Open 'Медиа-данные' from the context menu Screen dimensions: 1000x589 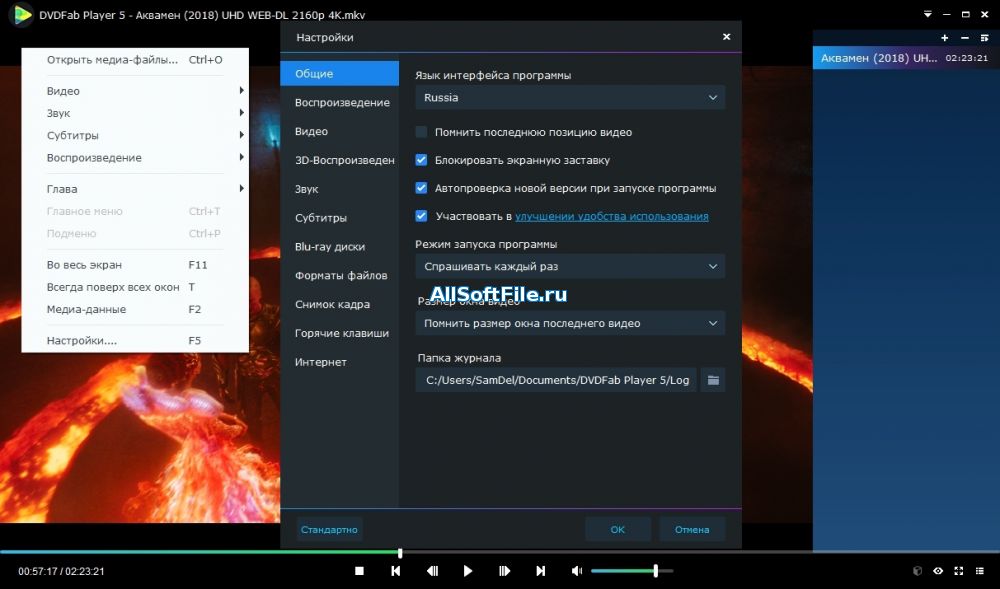coord(135,309)
